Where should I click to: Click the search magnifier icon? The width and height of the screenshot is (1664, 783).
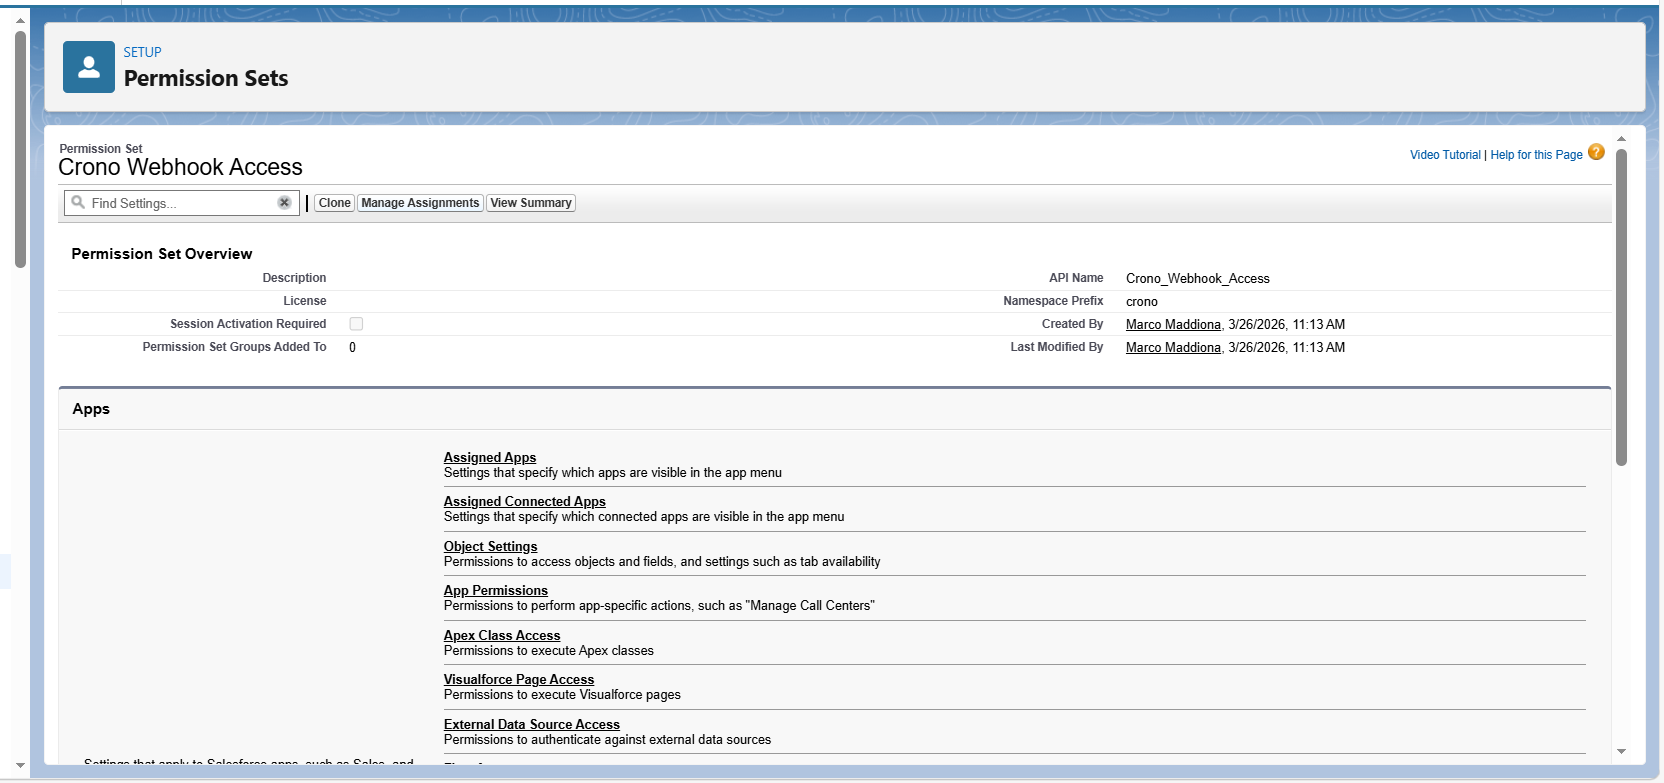78,203
